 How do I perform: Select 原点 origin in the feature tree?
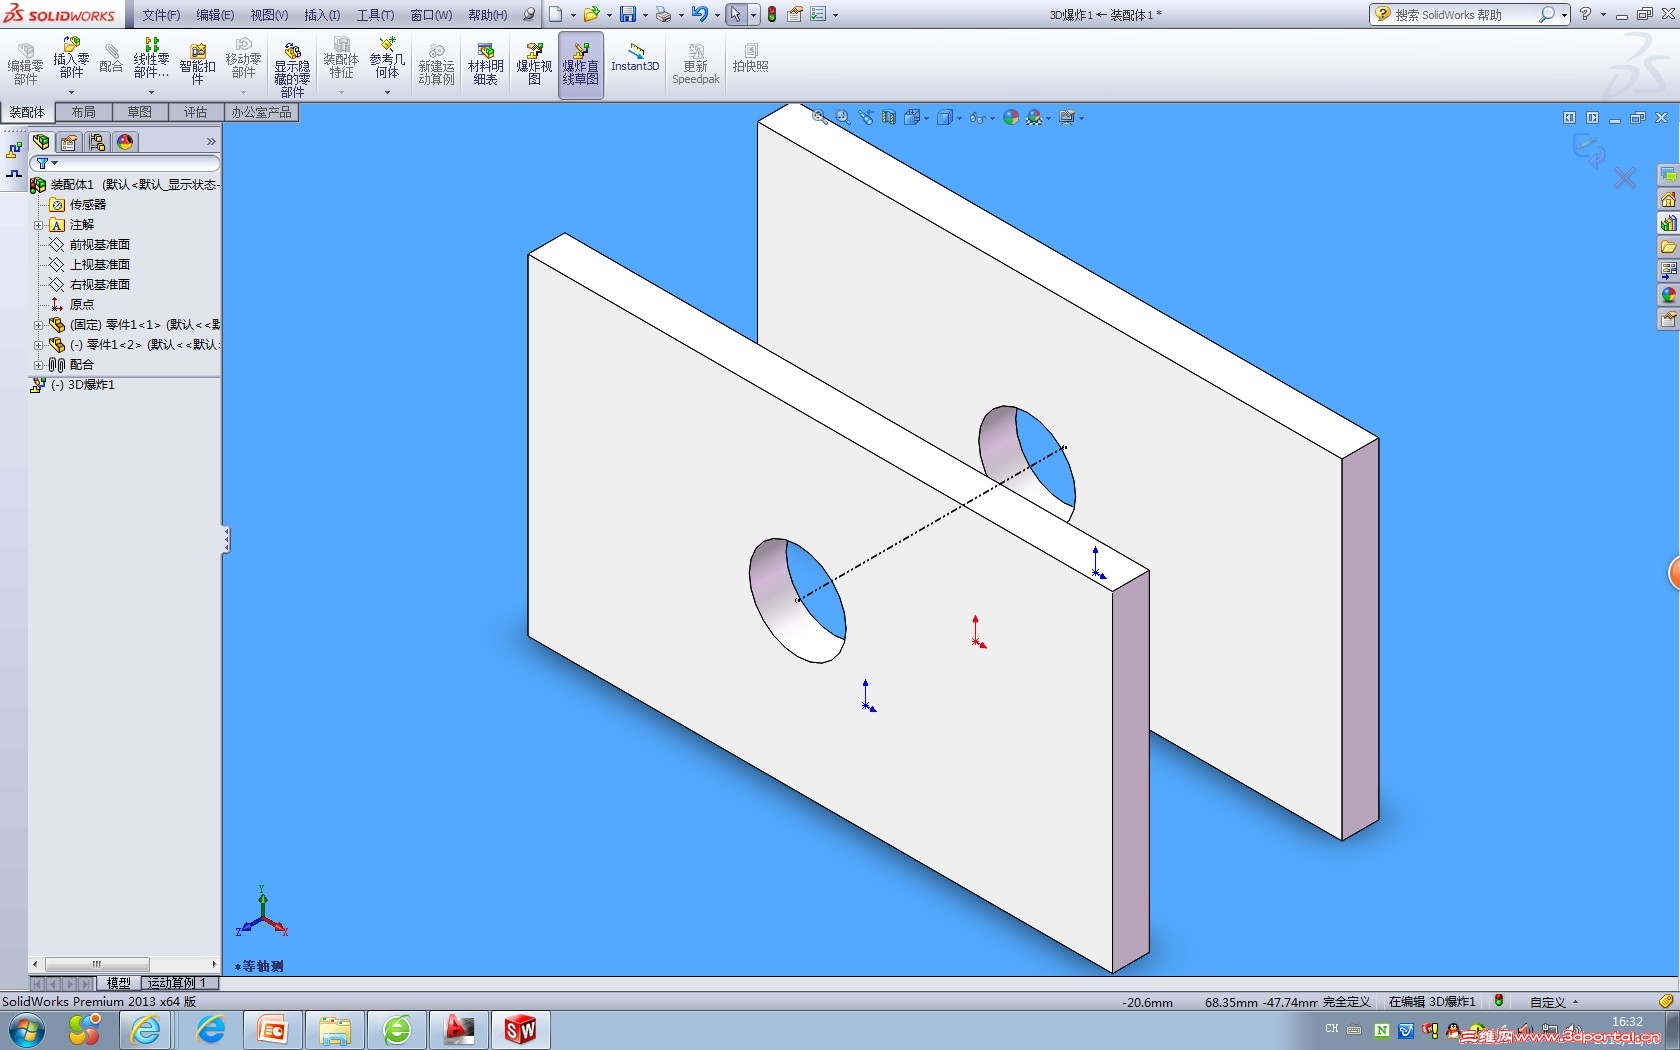click(82, 305)
